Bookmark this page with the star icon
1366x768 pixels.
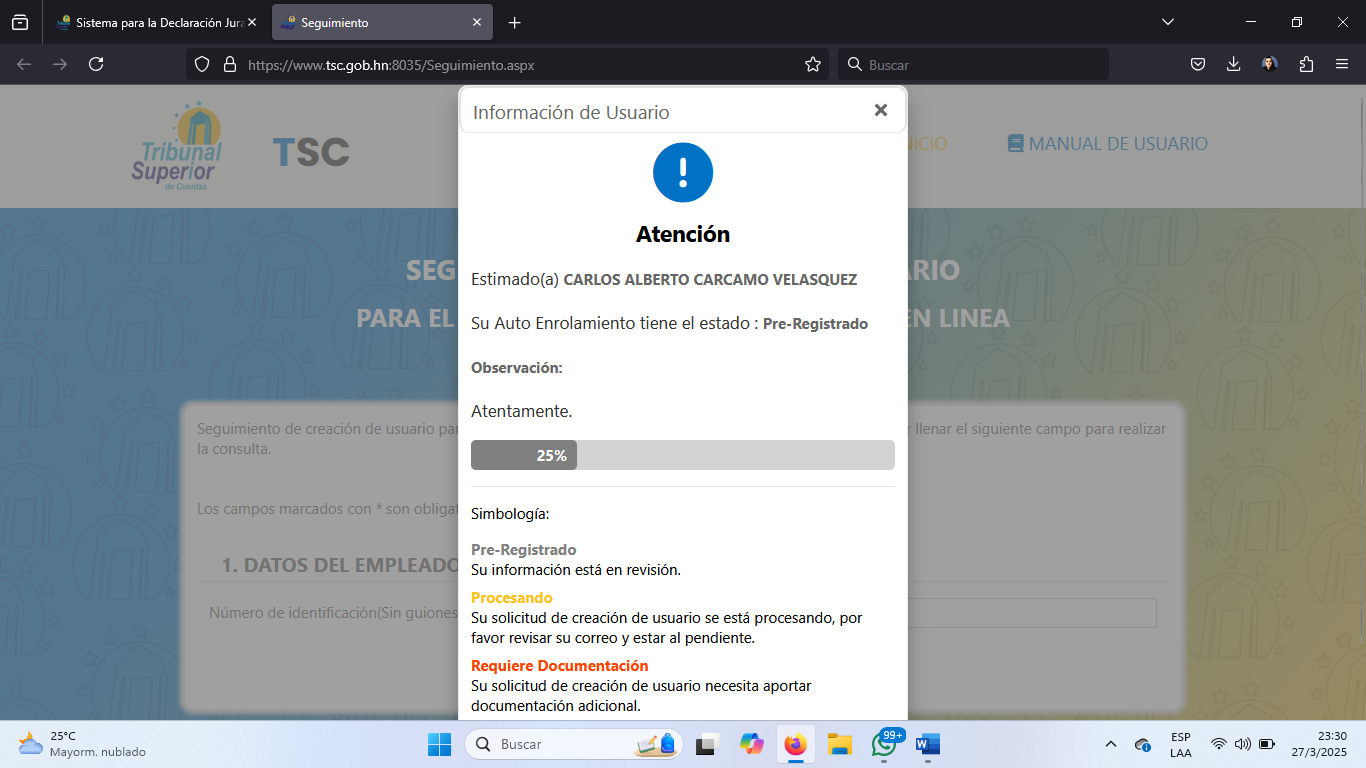pos(813,64)
